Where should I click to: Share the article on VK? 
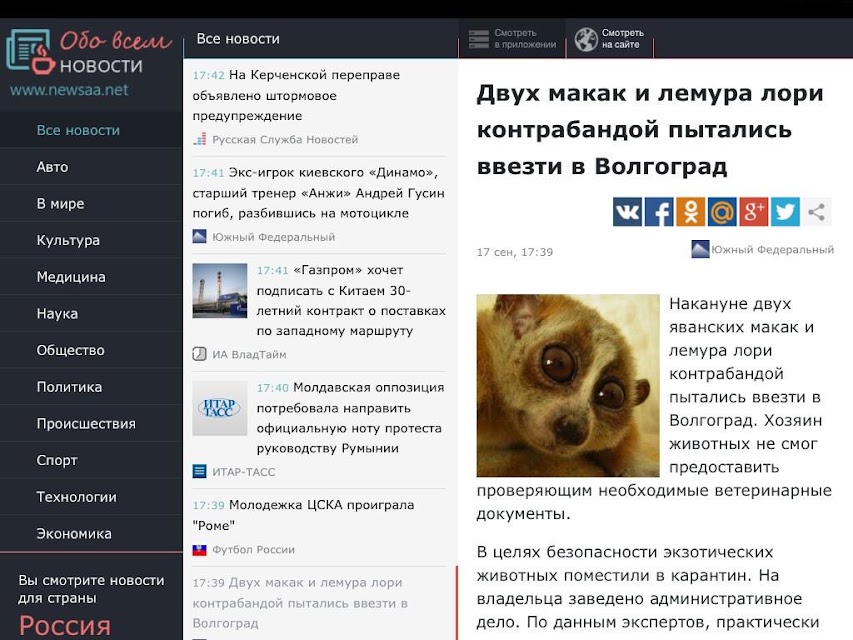click(x=627, y=212)
